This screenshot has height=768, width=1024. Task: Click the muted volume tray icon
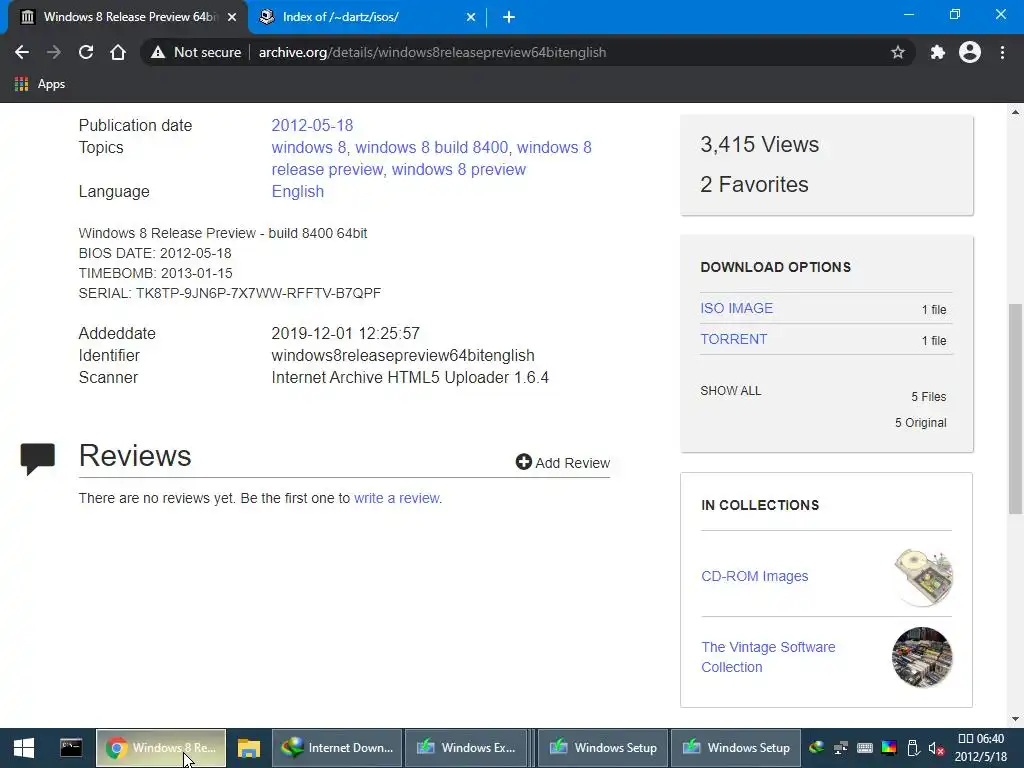coord(936,748)
